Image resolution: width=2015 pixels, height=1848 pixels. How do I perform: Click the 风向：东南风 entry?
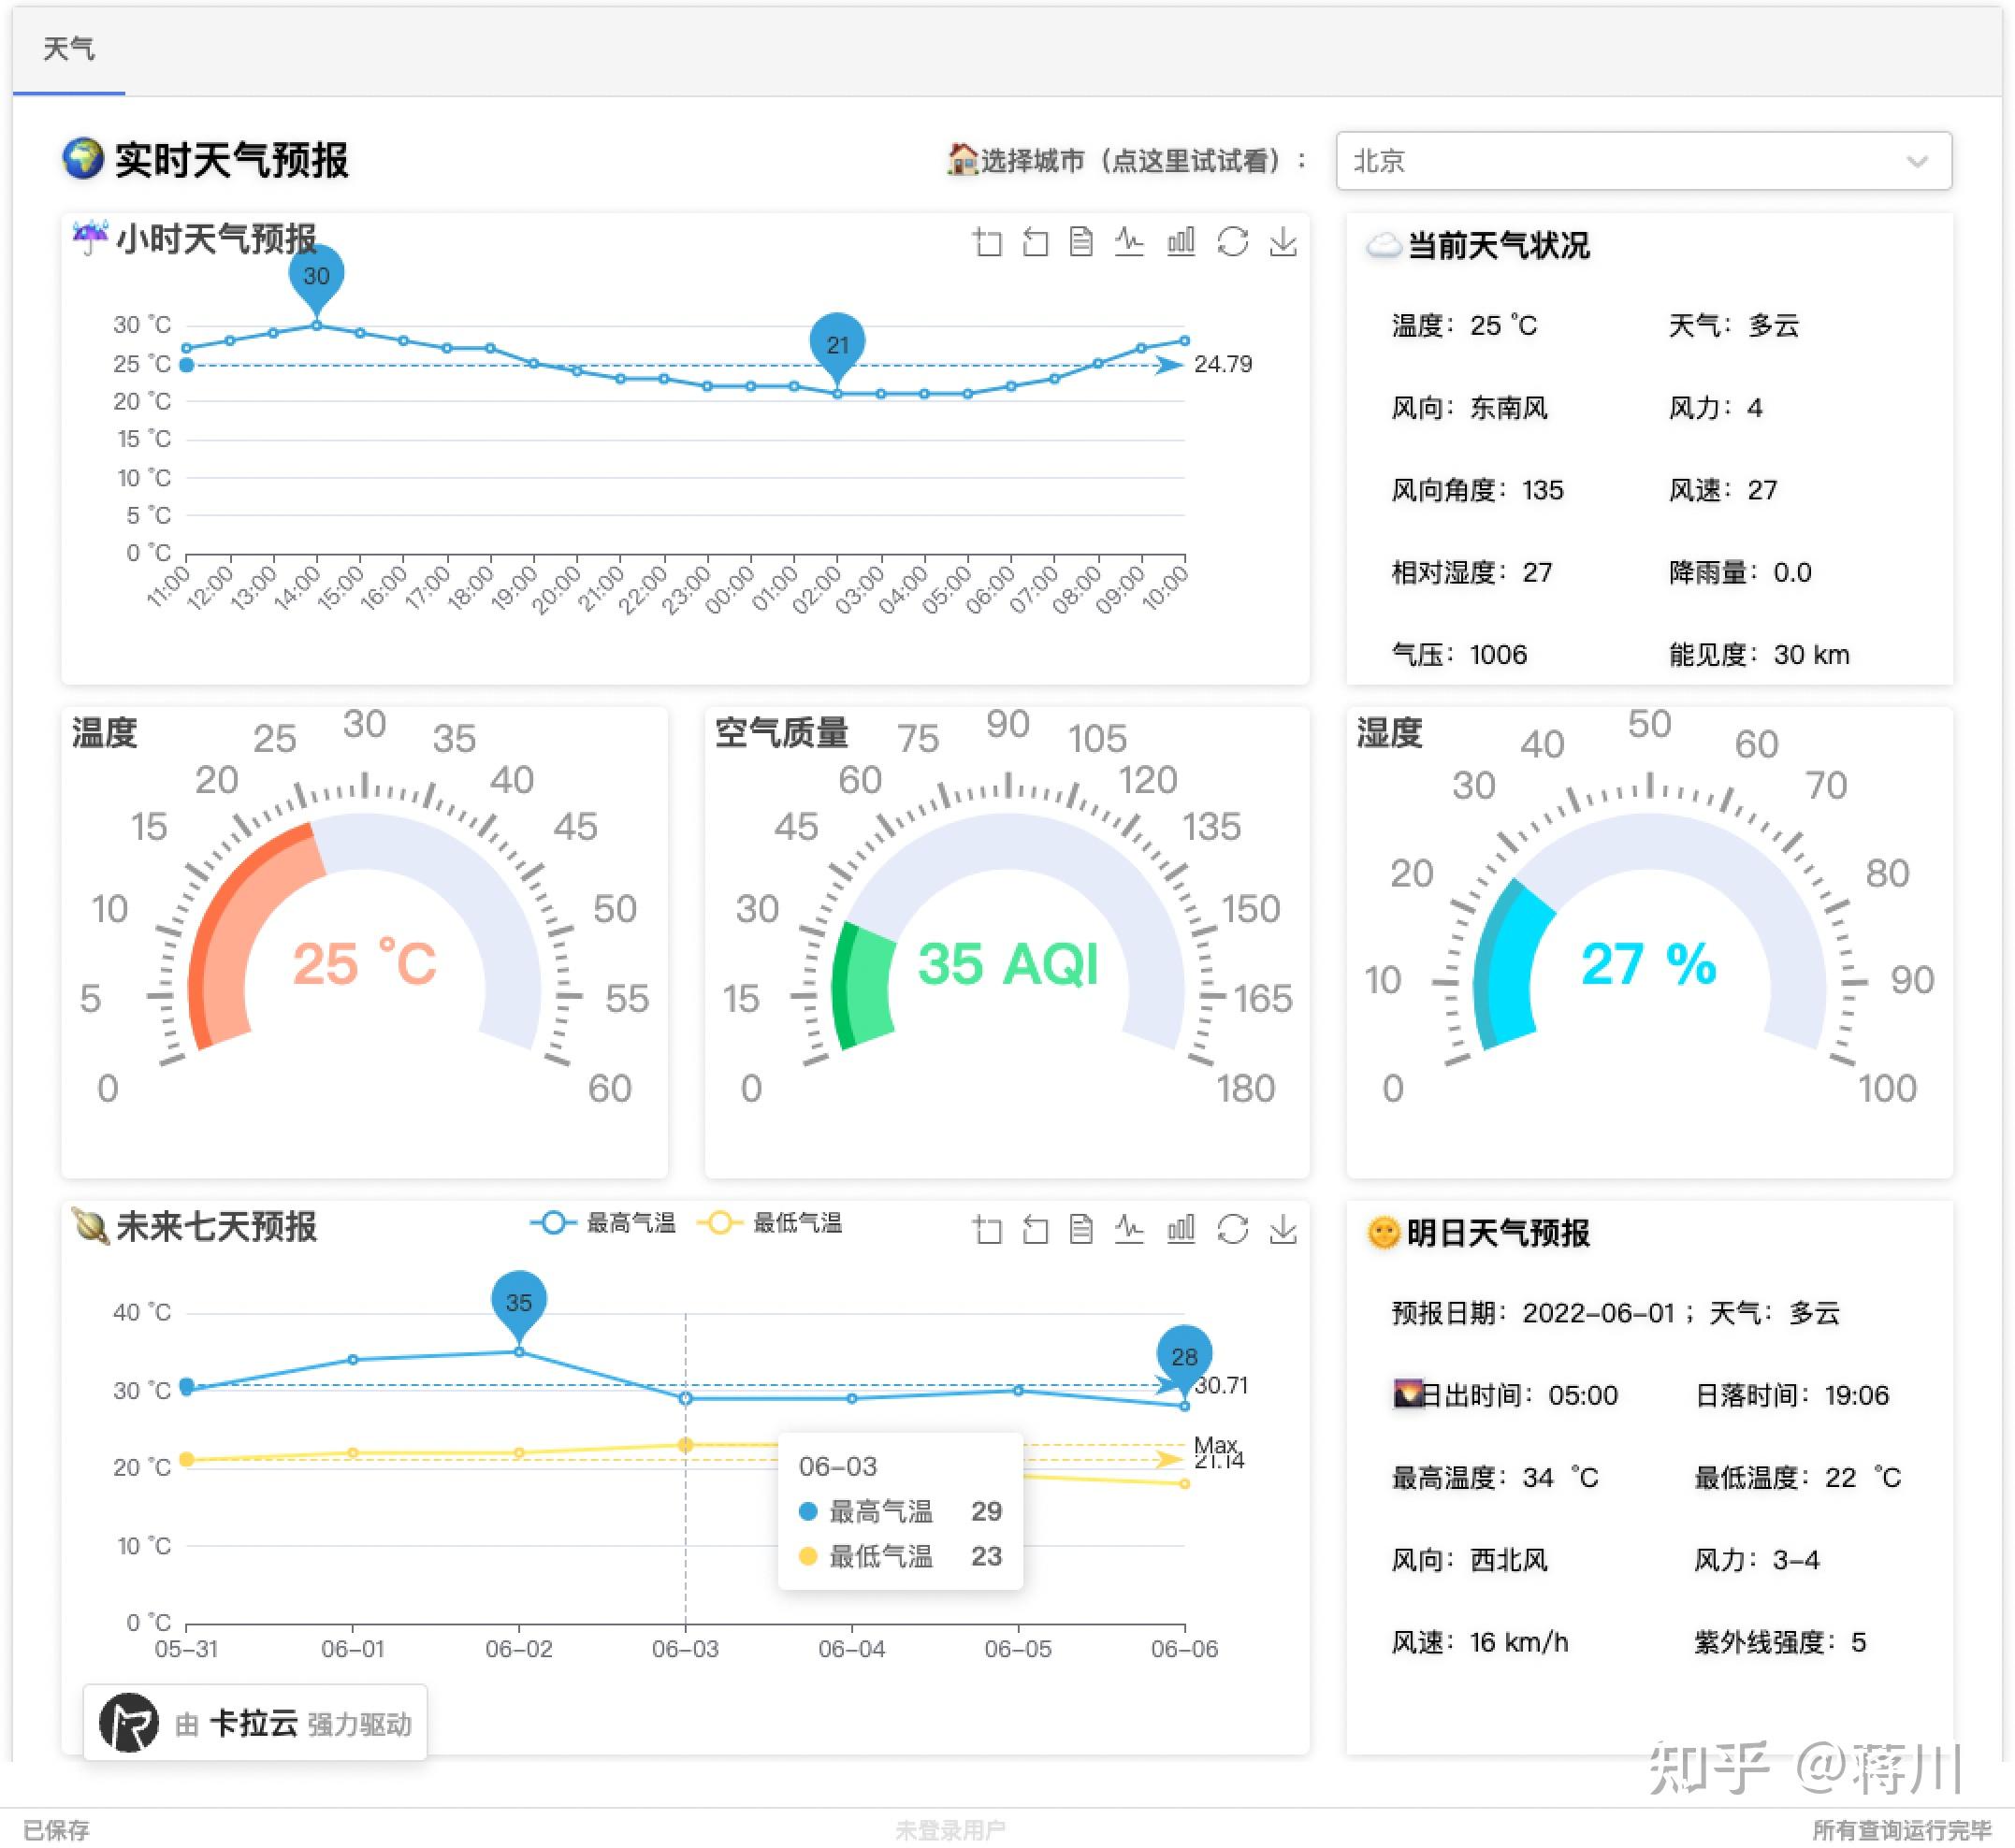pos(1469,408)
